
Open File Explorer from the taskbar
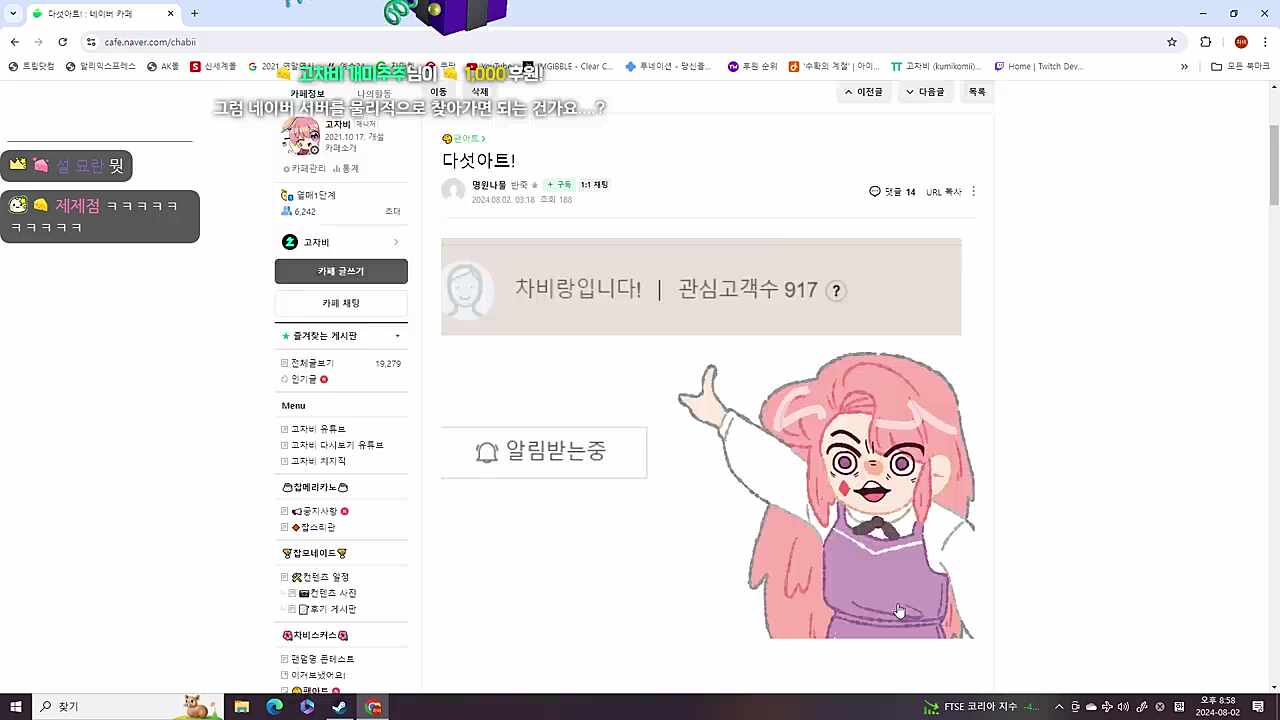242,707
